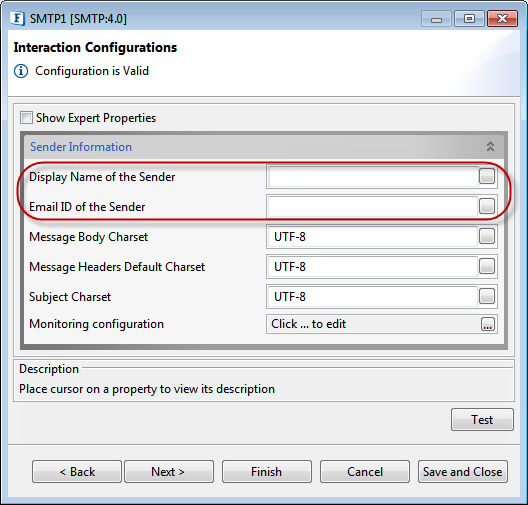Go to previous page with Back
Viewport: 528px width, 505px height.
point(77,472)
